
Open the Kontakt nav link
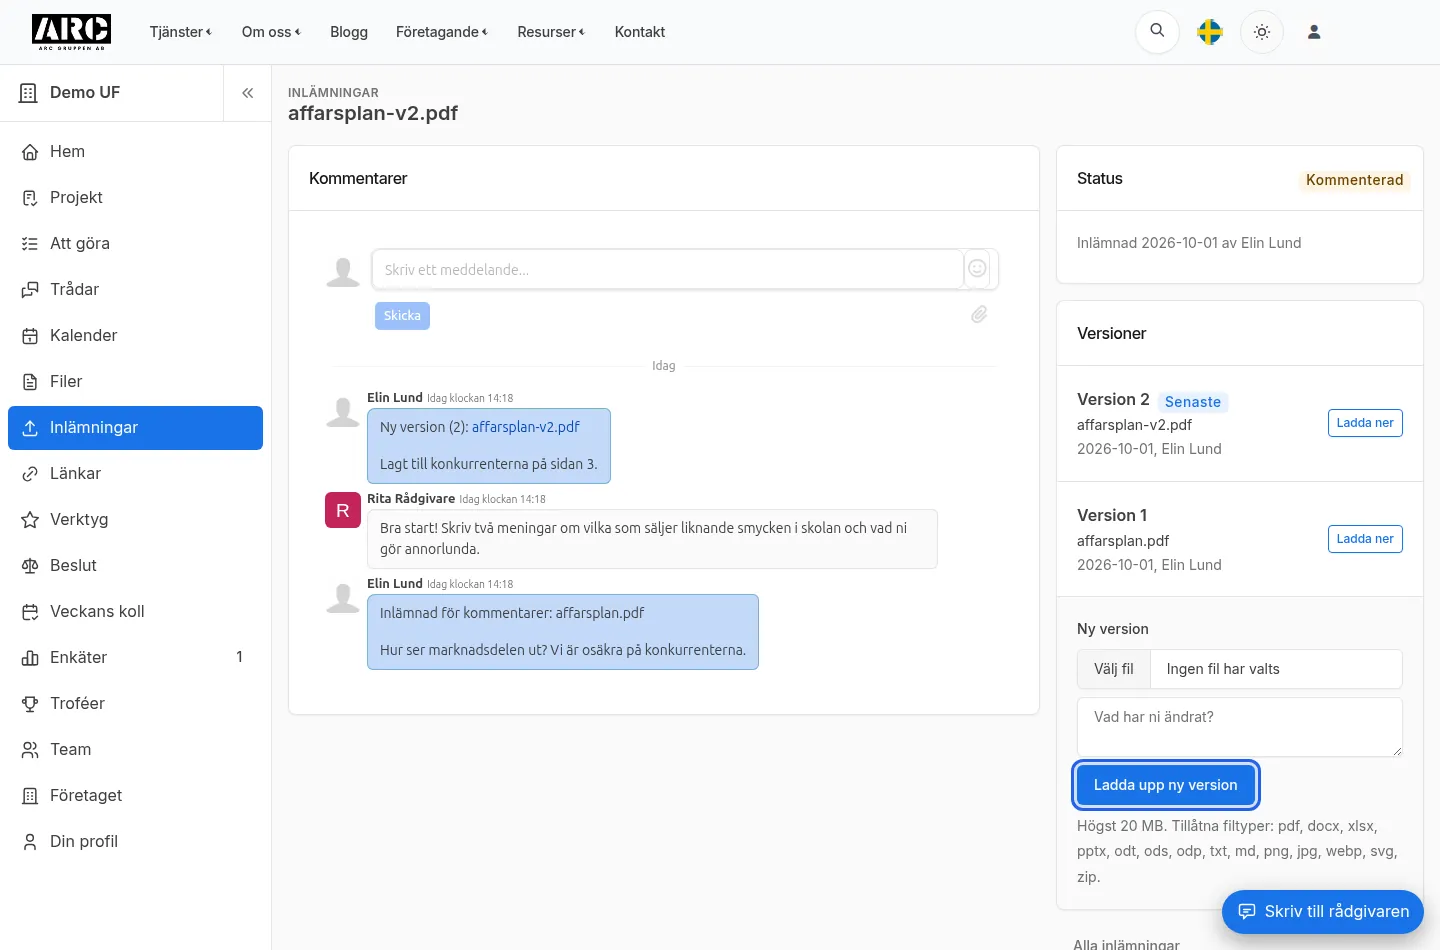click(640, 32)
